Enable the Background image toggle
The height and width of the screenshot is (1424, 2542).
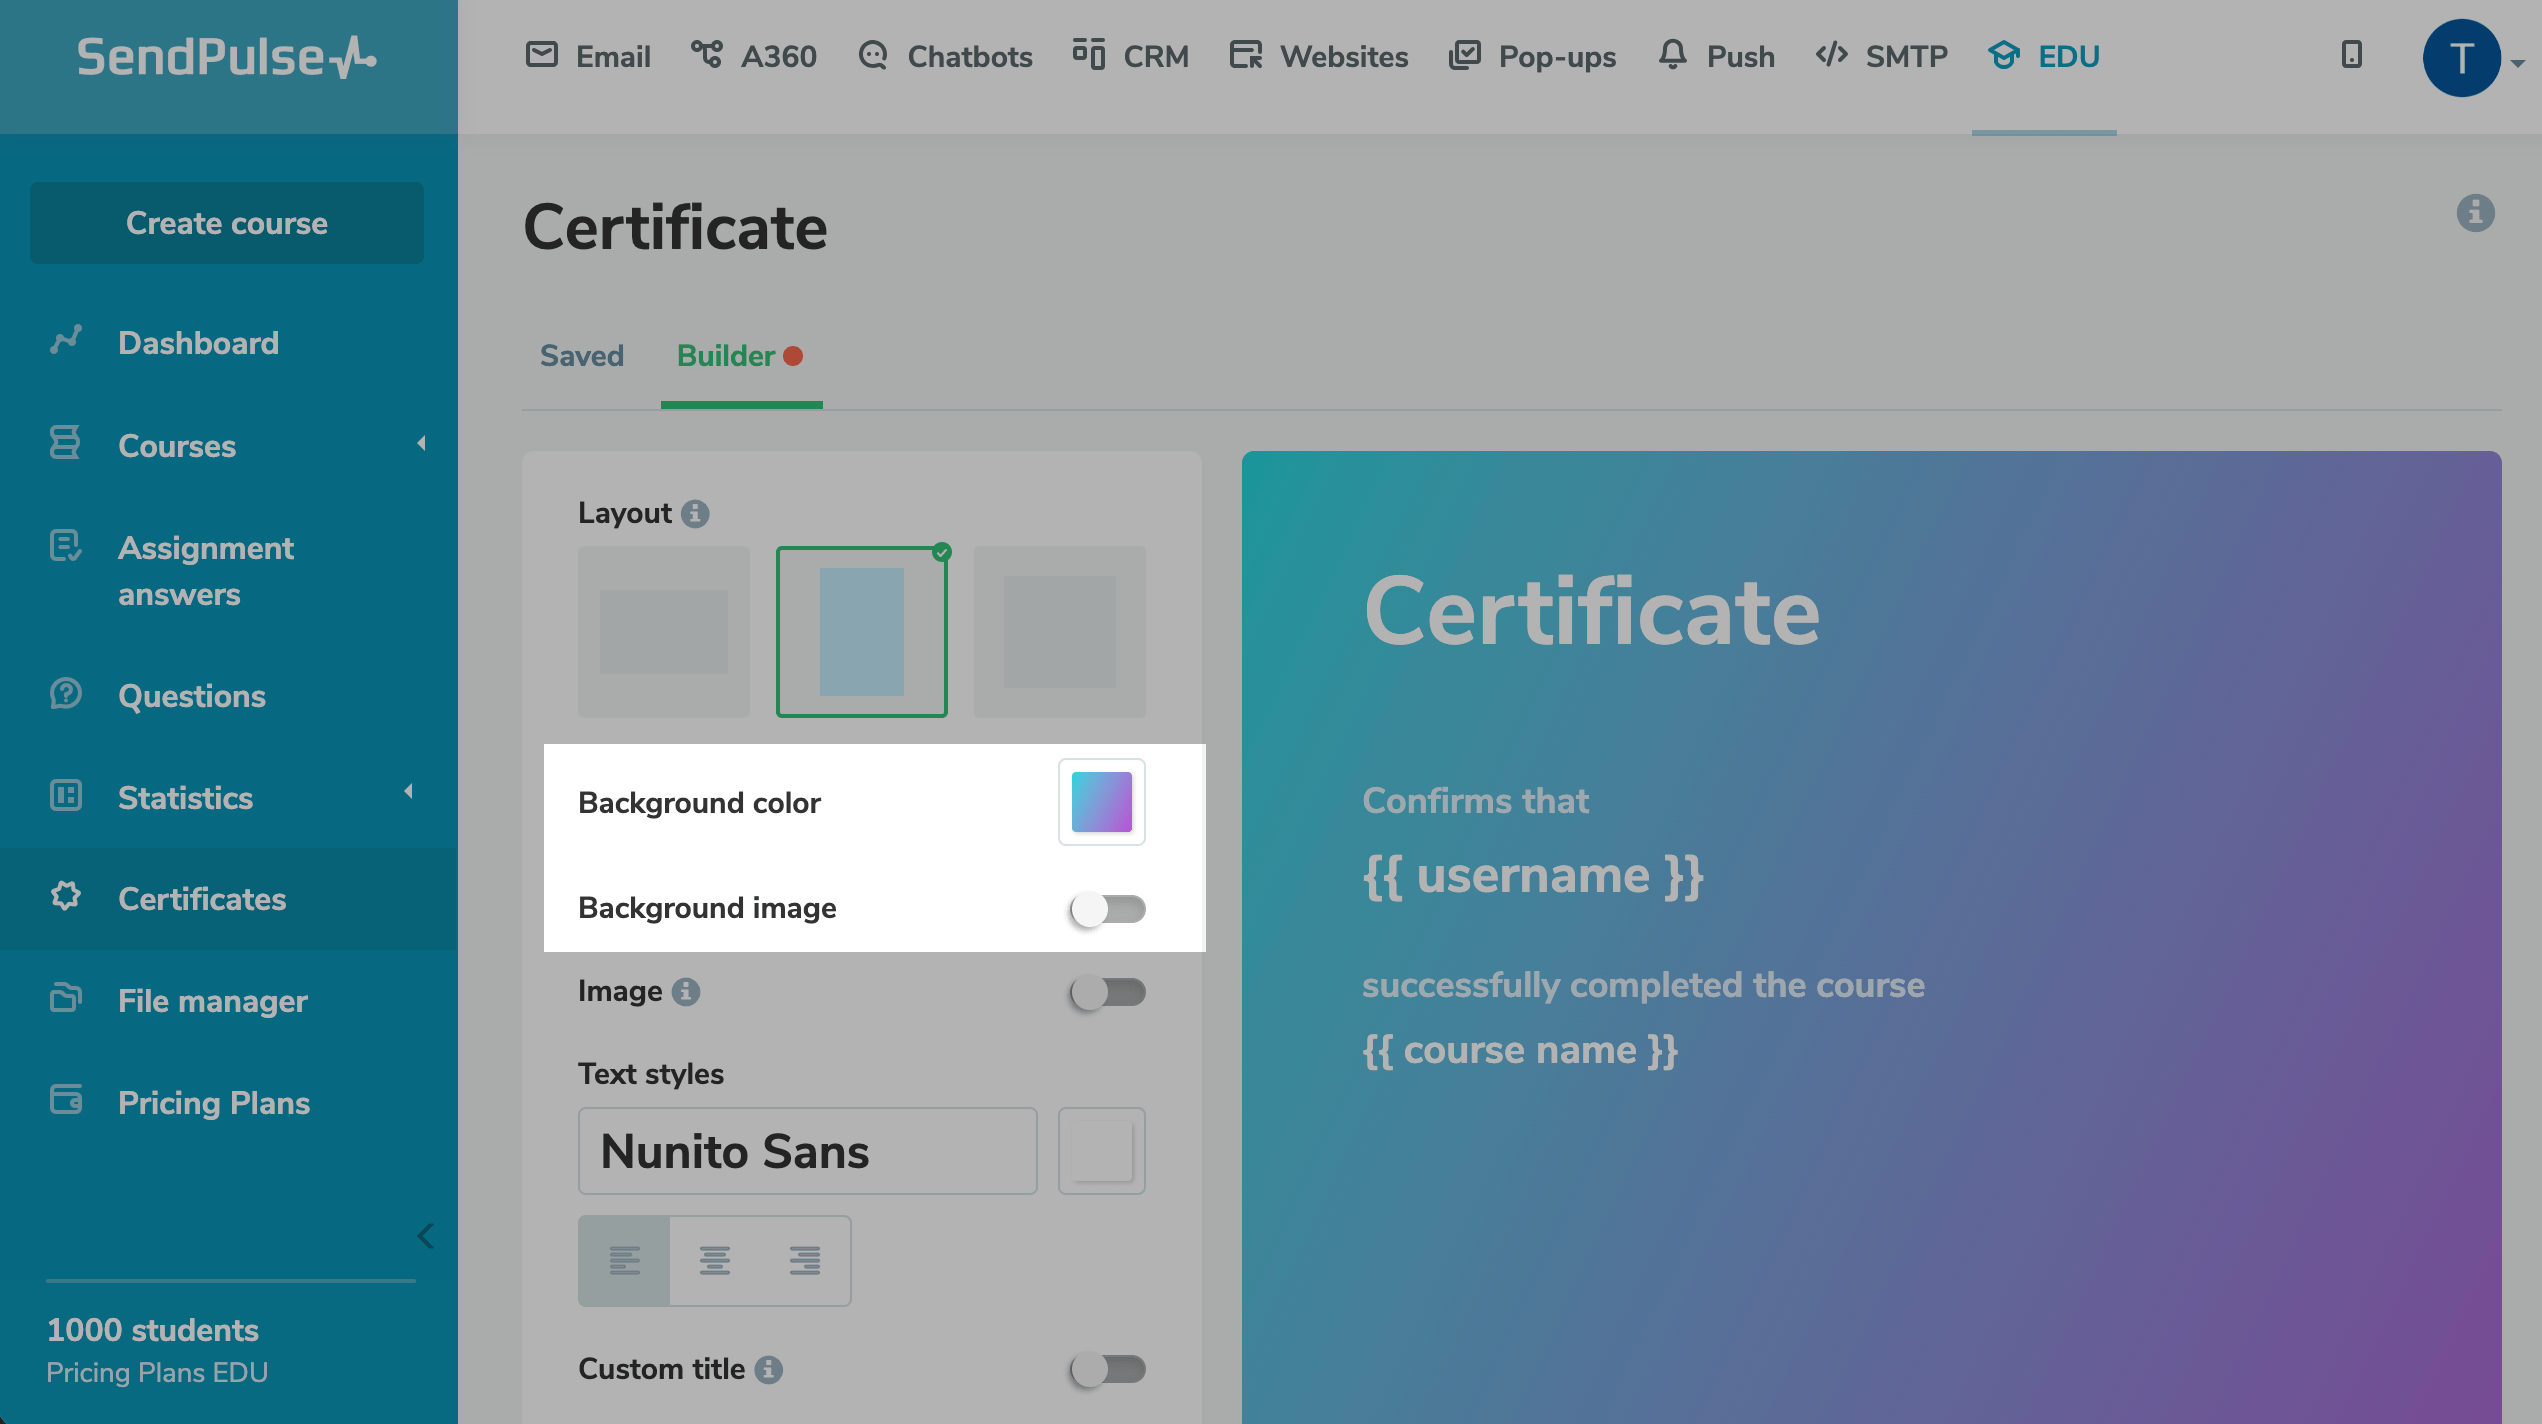click(x=1107, y=909)
